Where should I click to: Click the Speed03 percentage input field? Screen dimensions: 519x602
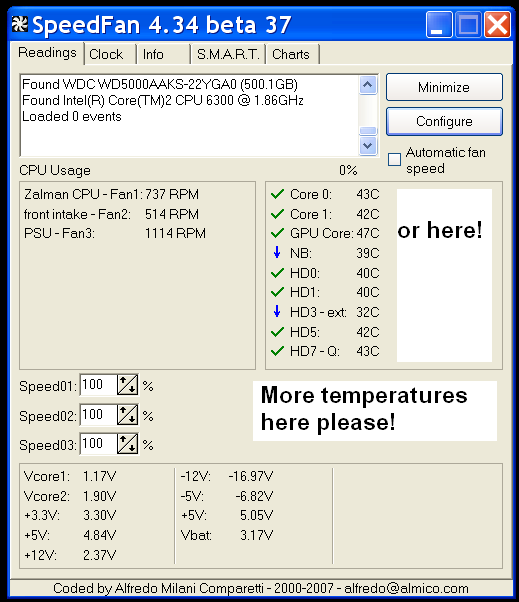tap(98, 444)
